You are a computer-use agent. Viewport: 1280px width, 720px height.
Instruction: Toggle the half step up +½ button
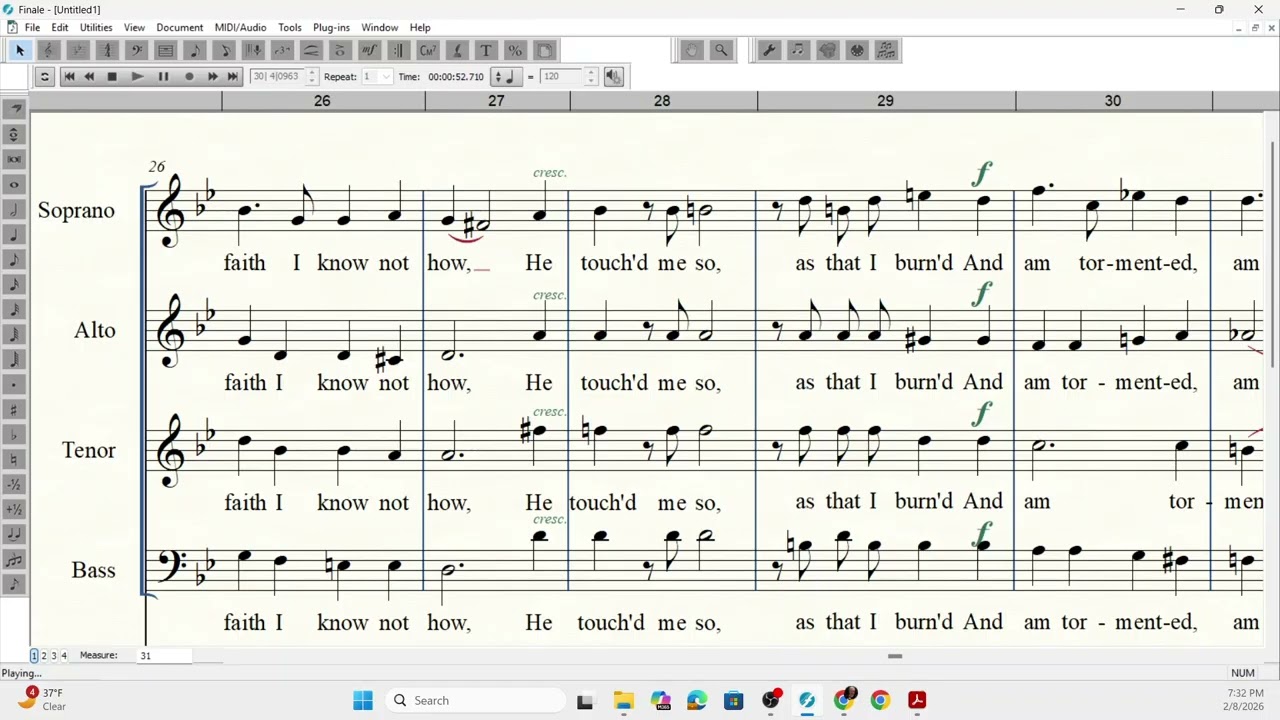[14, 509]
